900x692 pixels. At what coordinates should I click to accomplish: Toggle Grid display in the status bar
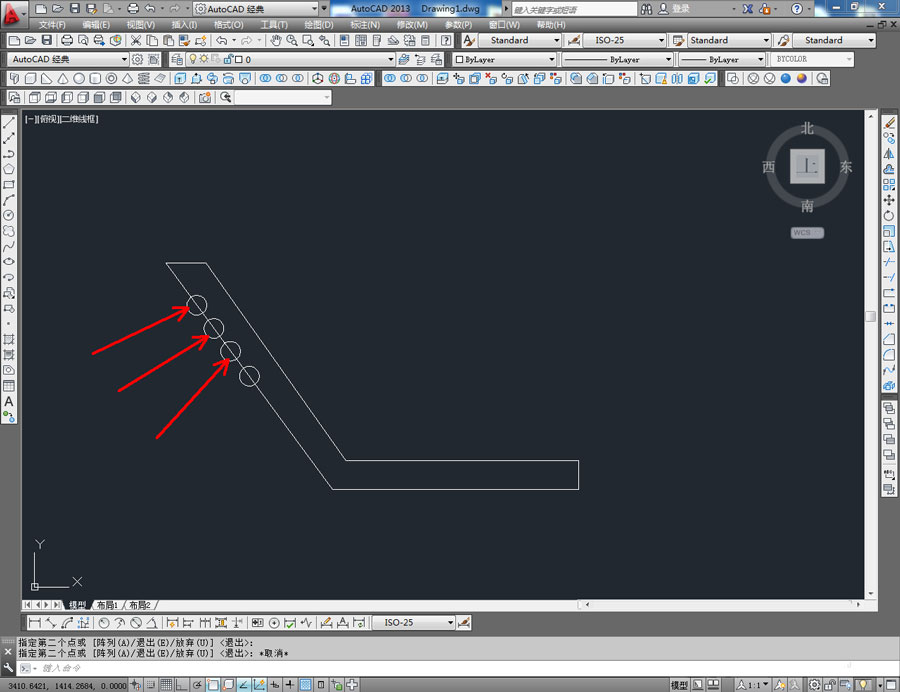166,685
